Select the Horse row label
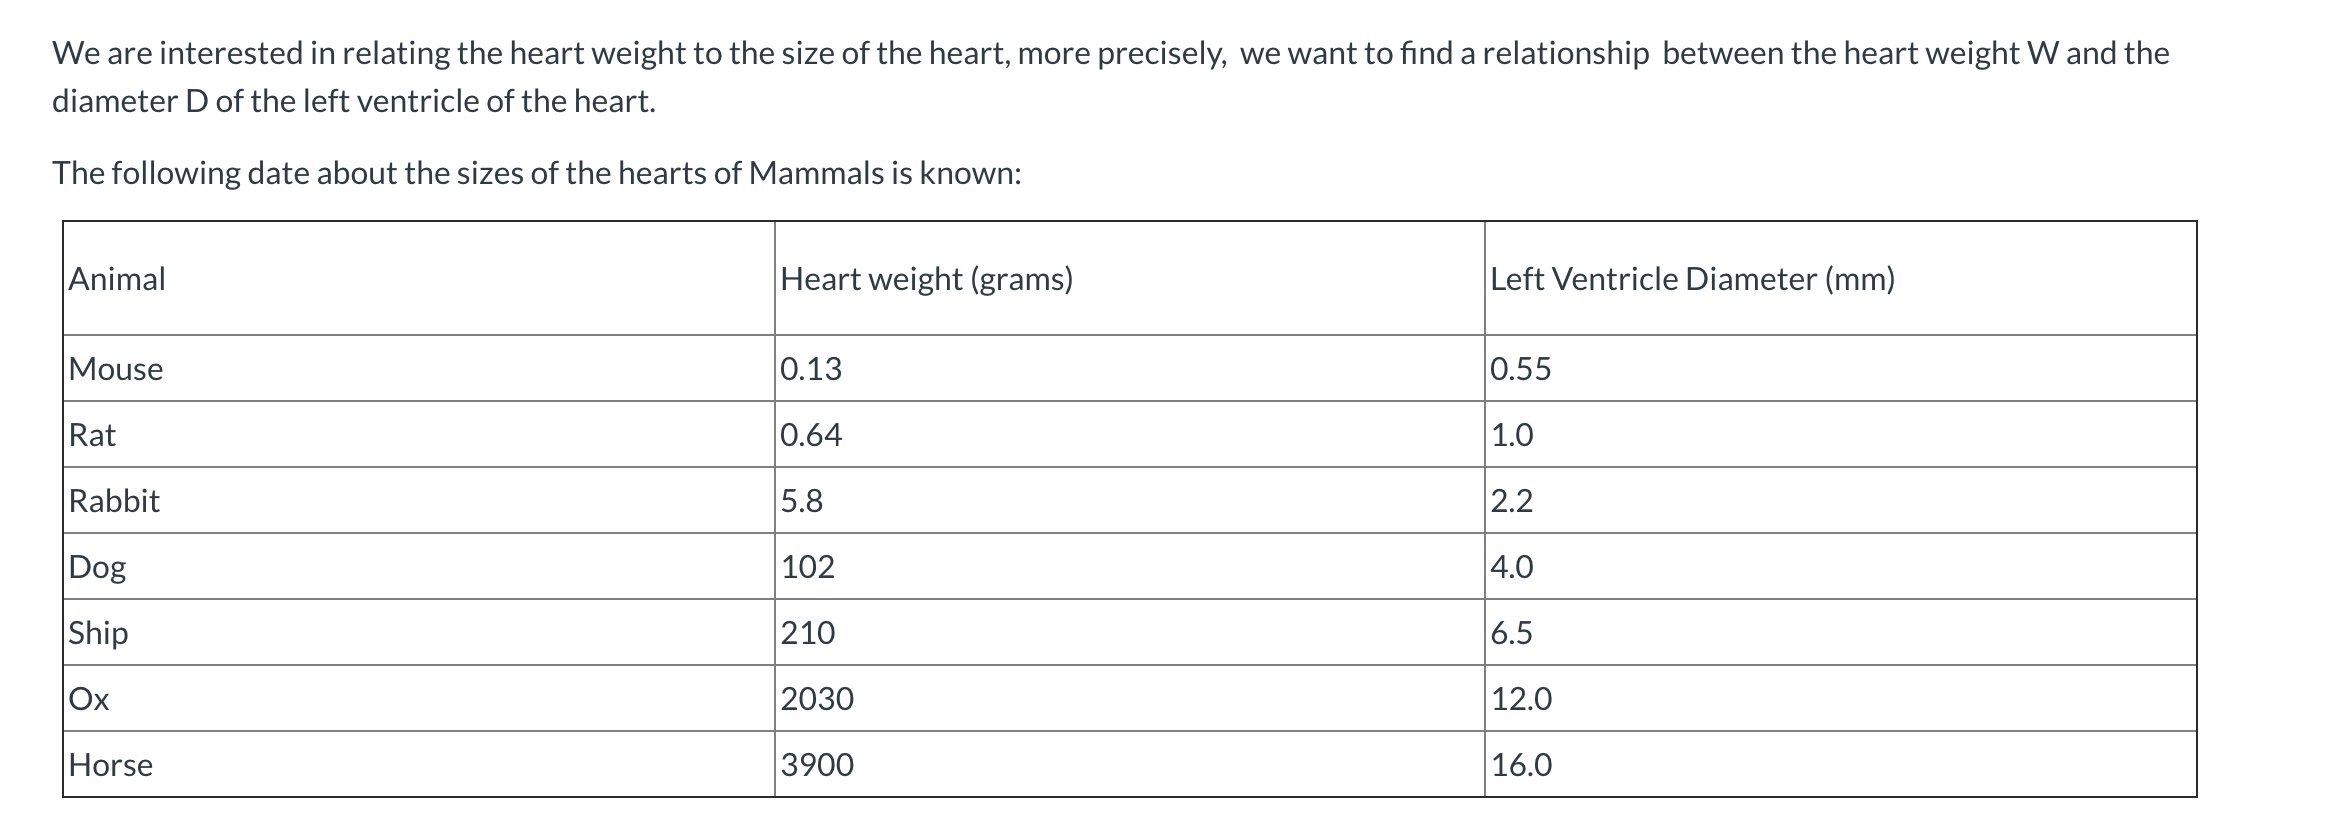Image resolution: width=2348 pixels, height=834 pixels. click(111, 765)
